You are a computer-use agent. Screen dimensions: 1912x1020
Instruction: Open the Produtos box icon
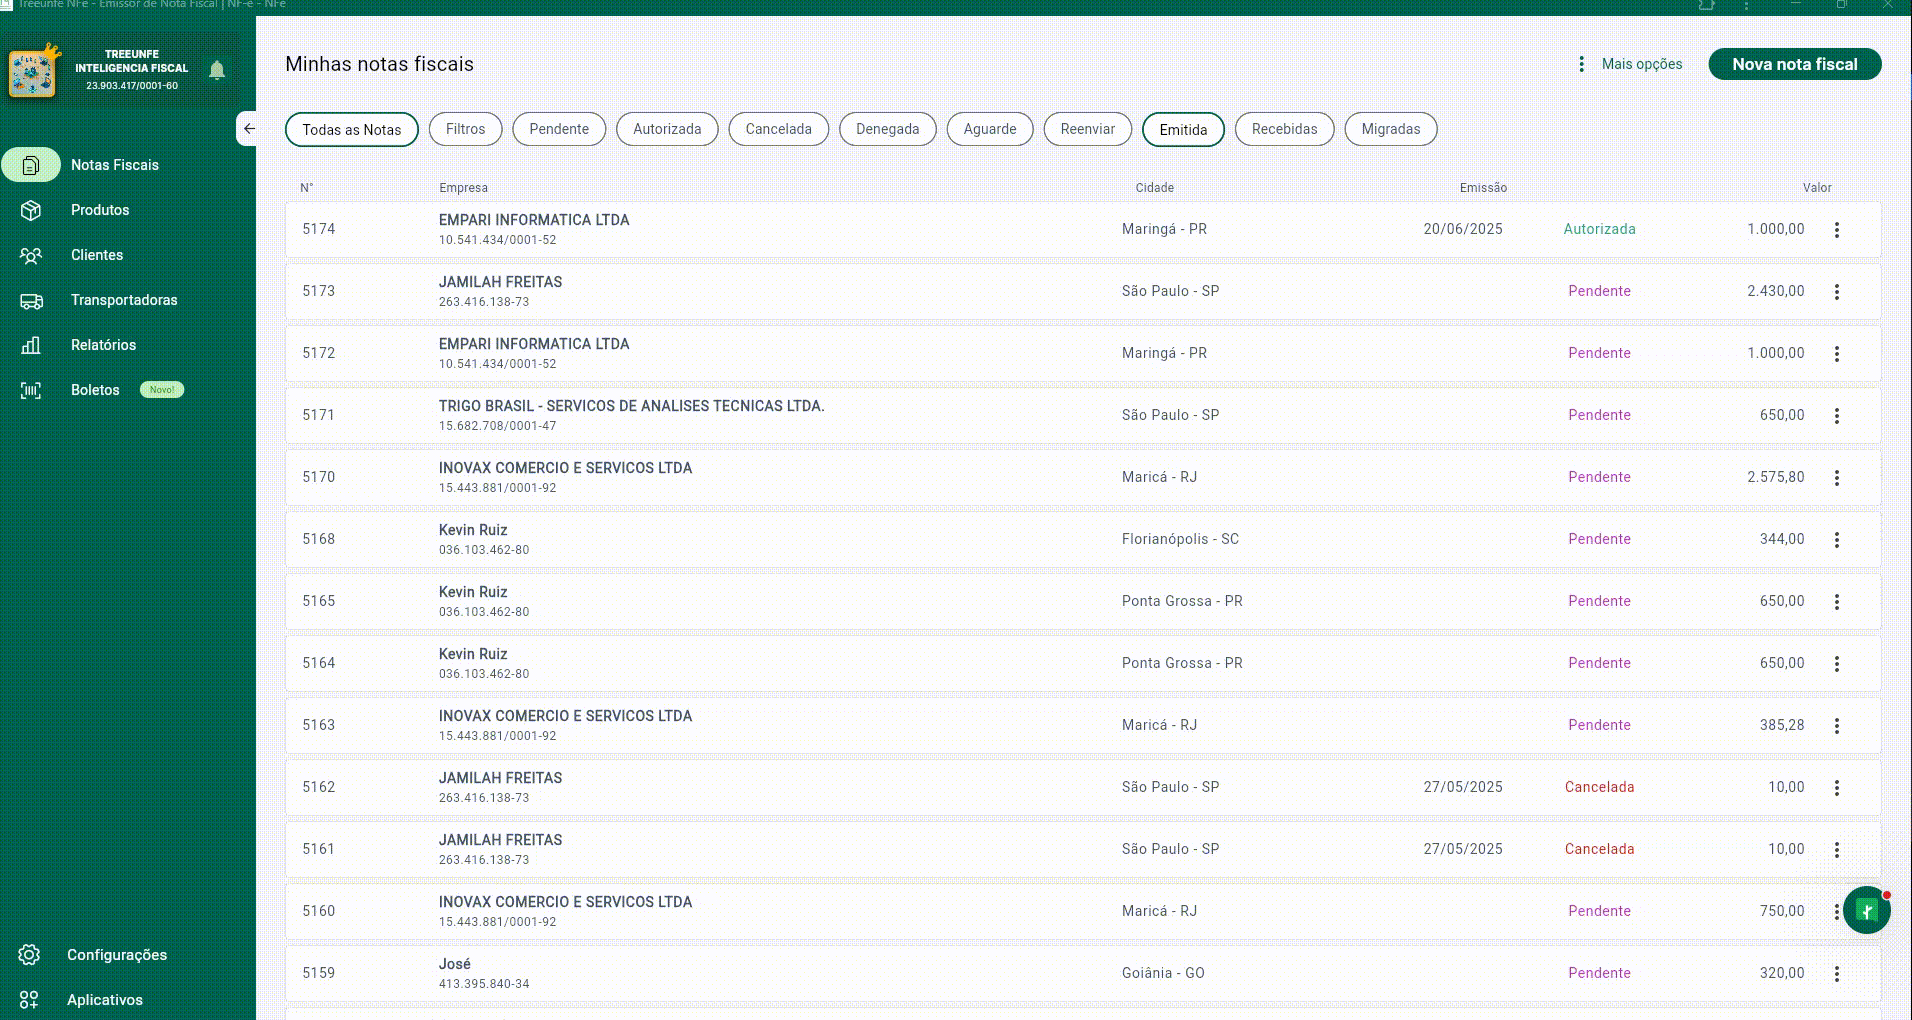coord(31,210)
